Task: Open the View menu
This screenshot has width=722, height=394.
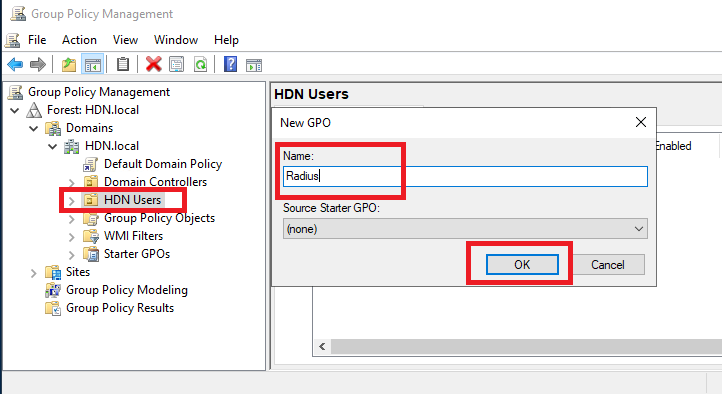Action: pos(125,40)
